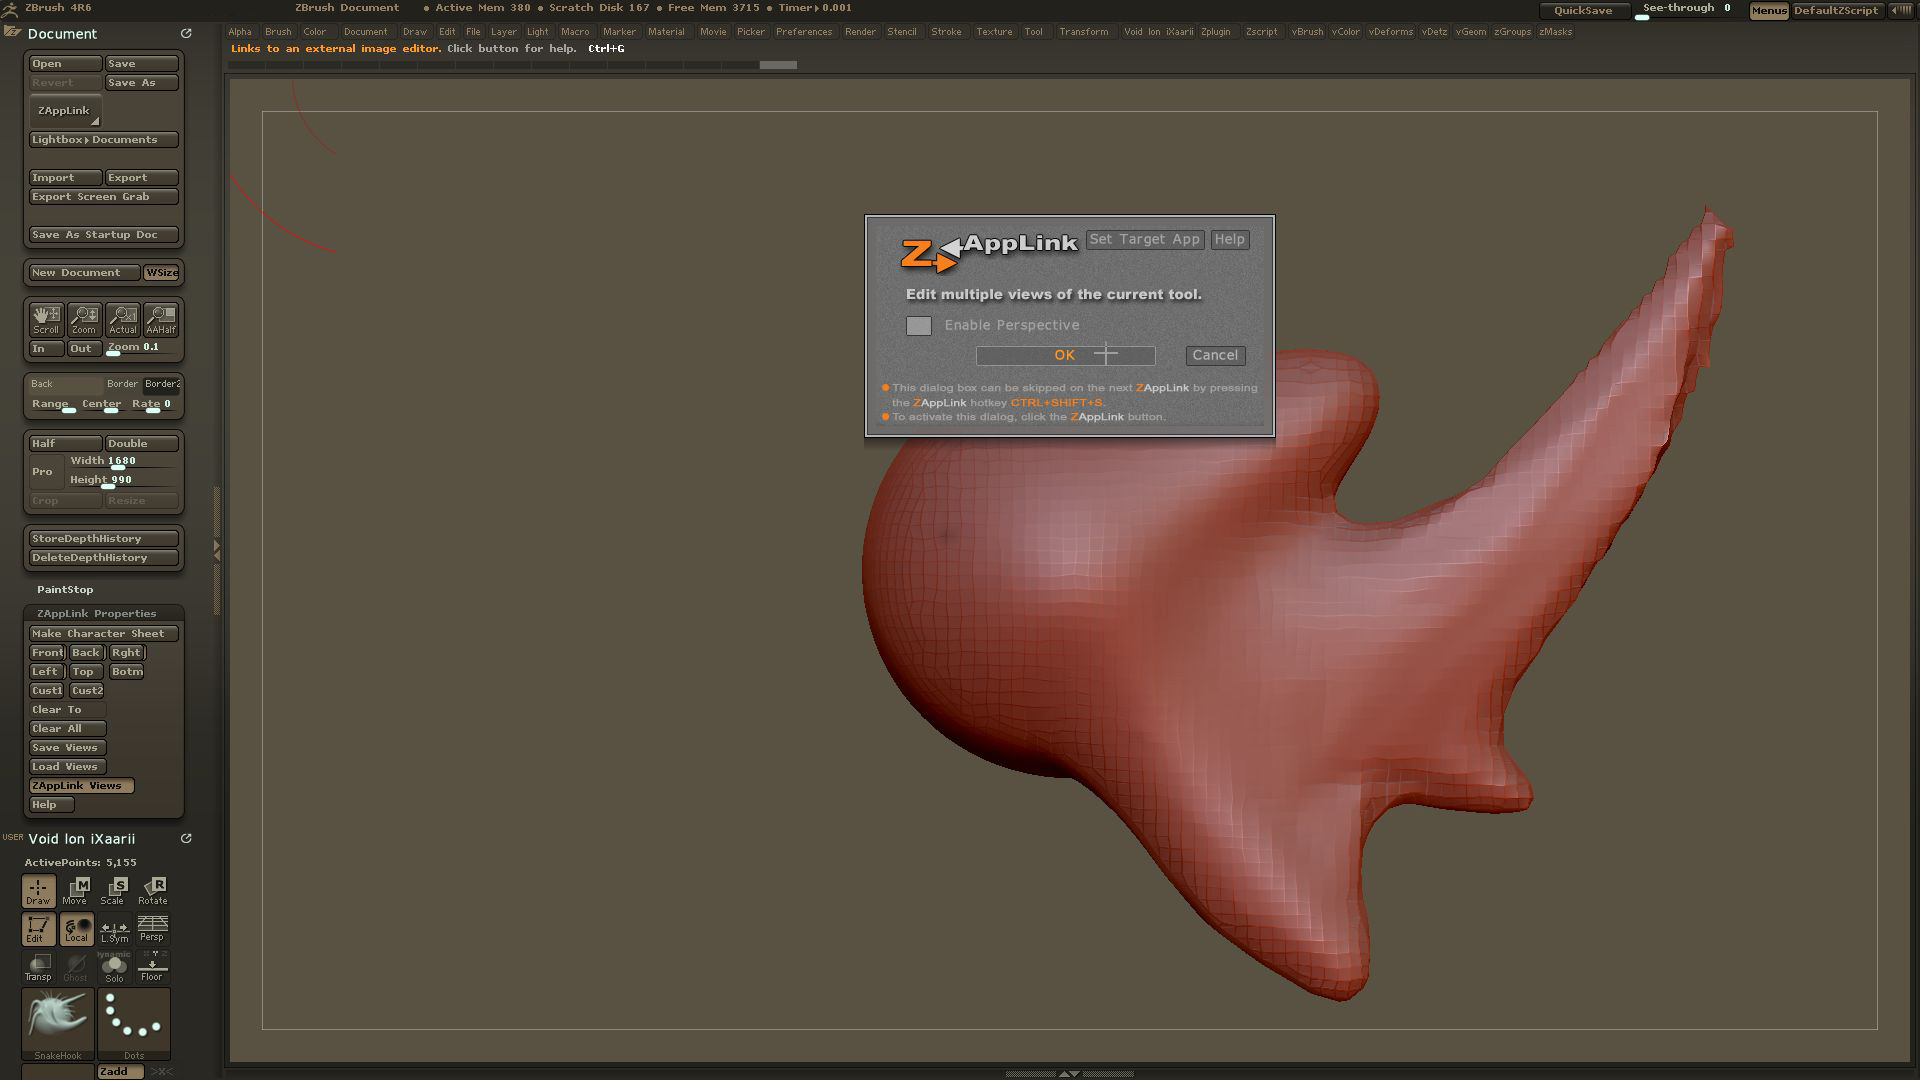Open the Zplugin menu
The width and height of the screenshot is (1920, 1080).
1216,32
